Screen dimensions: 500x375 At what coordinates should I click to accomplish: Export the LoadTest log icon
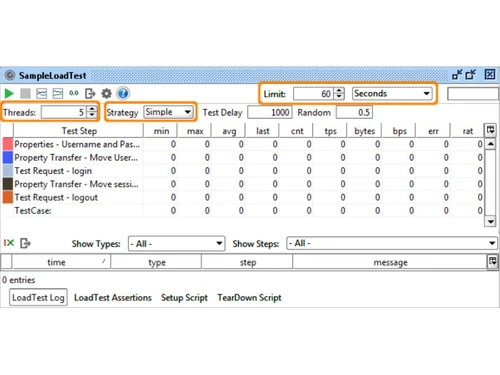point(25,243)
